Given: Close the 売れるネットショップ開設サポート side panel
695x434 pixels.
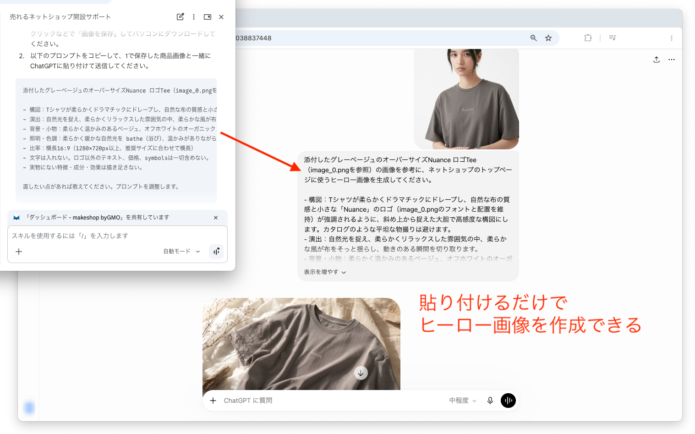Looking at the screenshot, I should [221, 17].
